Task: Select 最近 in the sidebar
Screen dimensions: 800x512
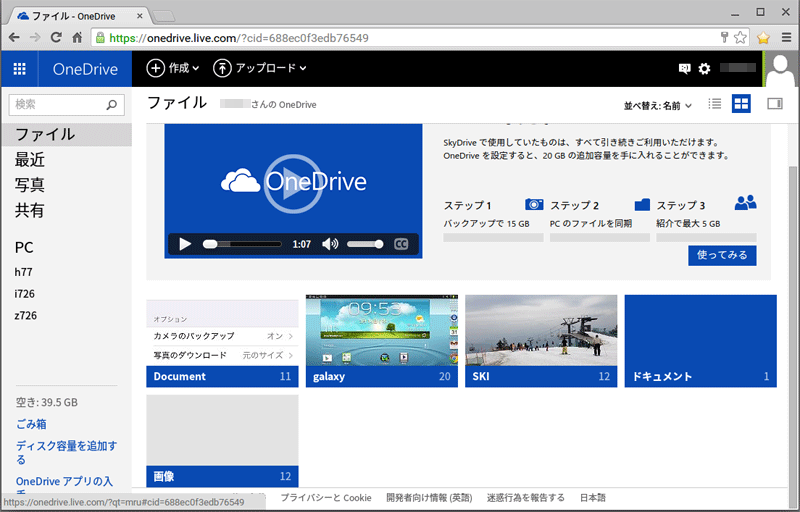Action: (x=30, y=160)
